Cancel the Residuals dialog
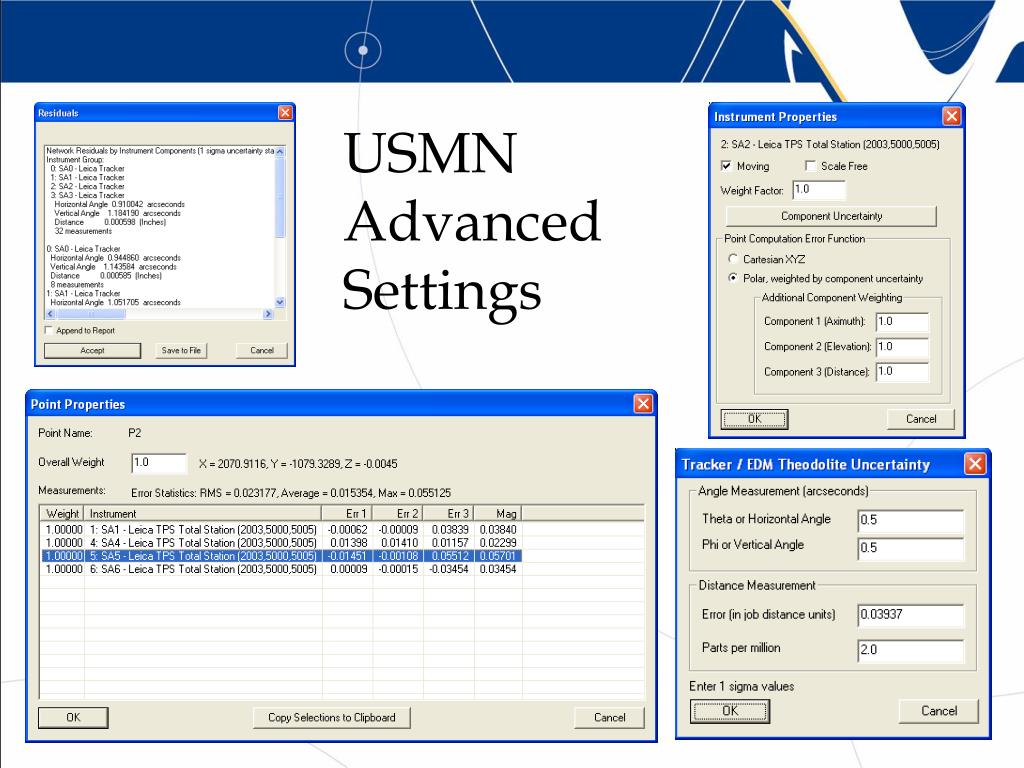The image size is (1024, 768). click(x=261, y=351)
